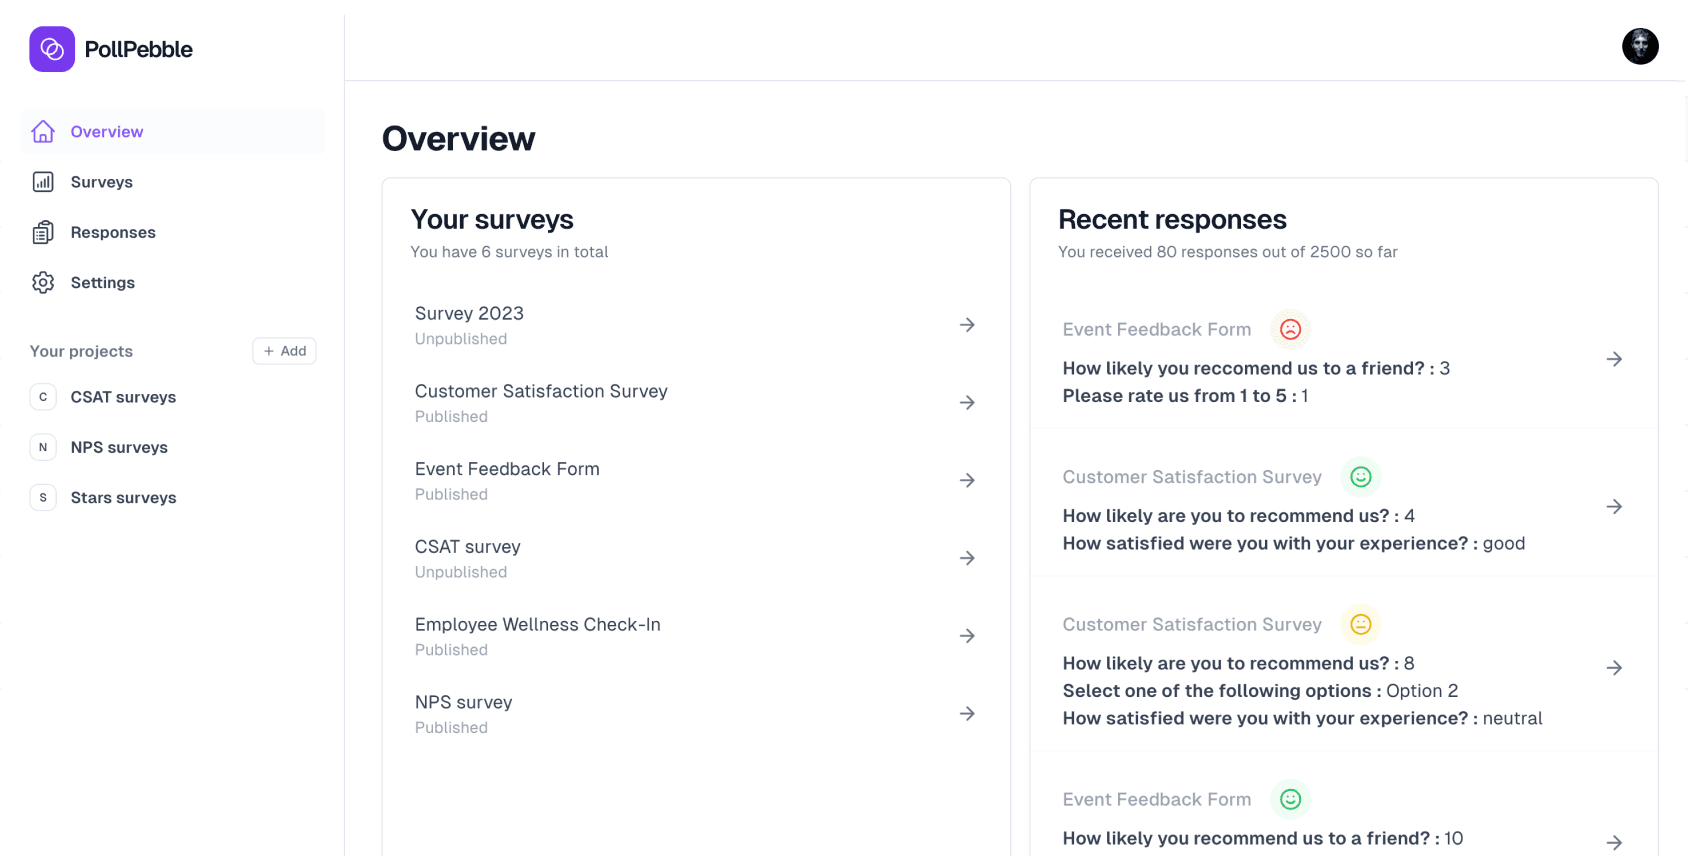
Task: Click the red sad face icon
Action: coord(1290,329)
